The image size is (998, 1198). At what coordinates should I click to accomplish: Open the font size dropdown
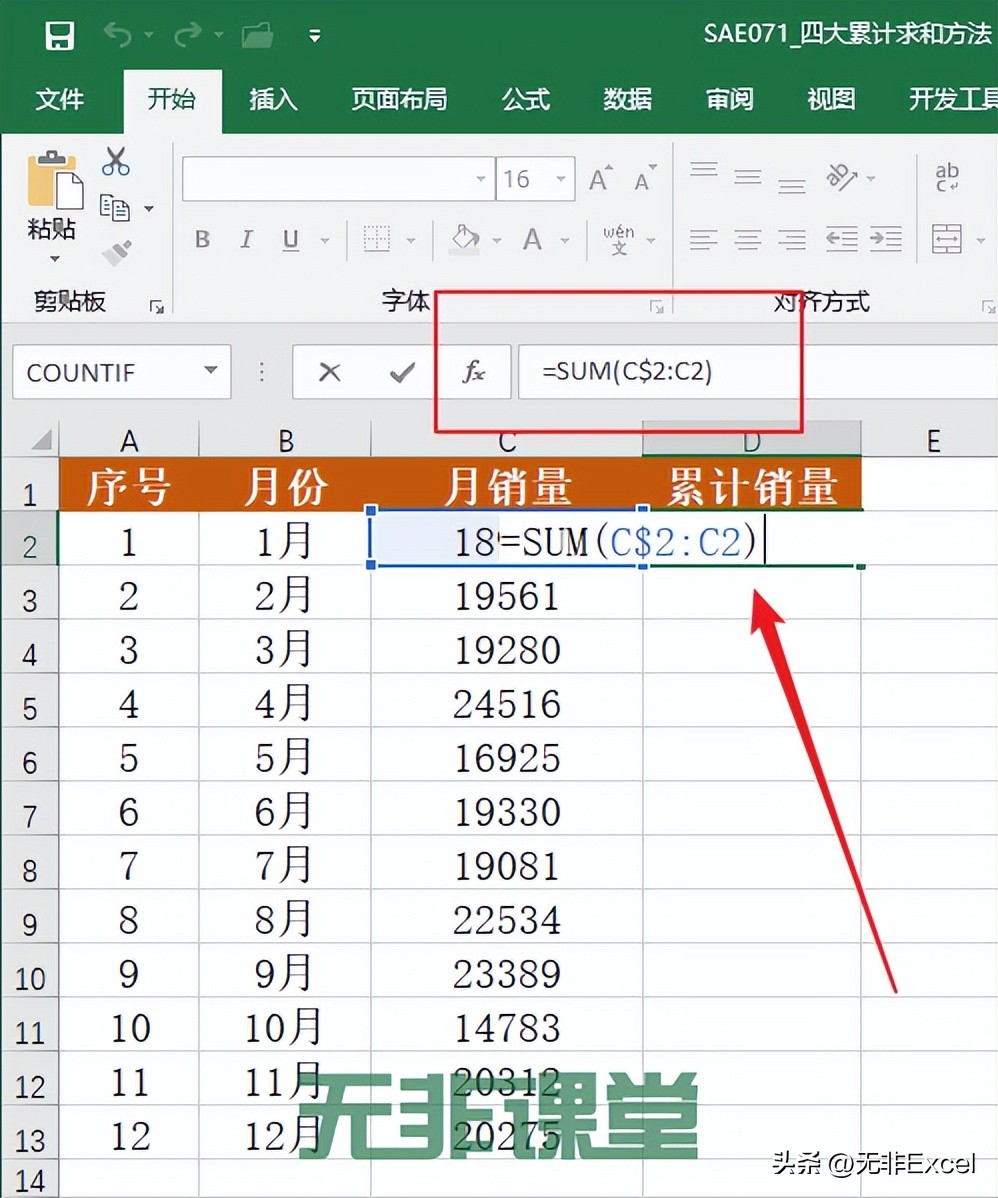[560, 179]
